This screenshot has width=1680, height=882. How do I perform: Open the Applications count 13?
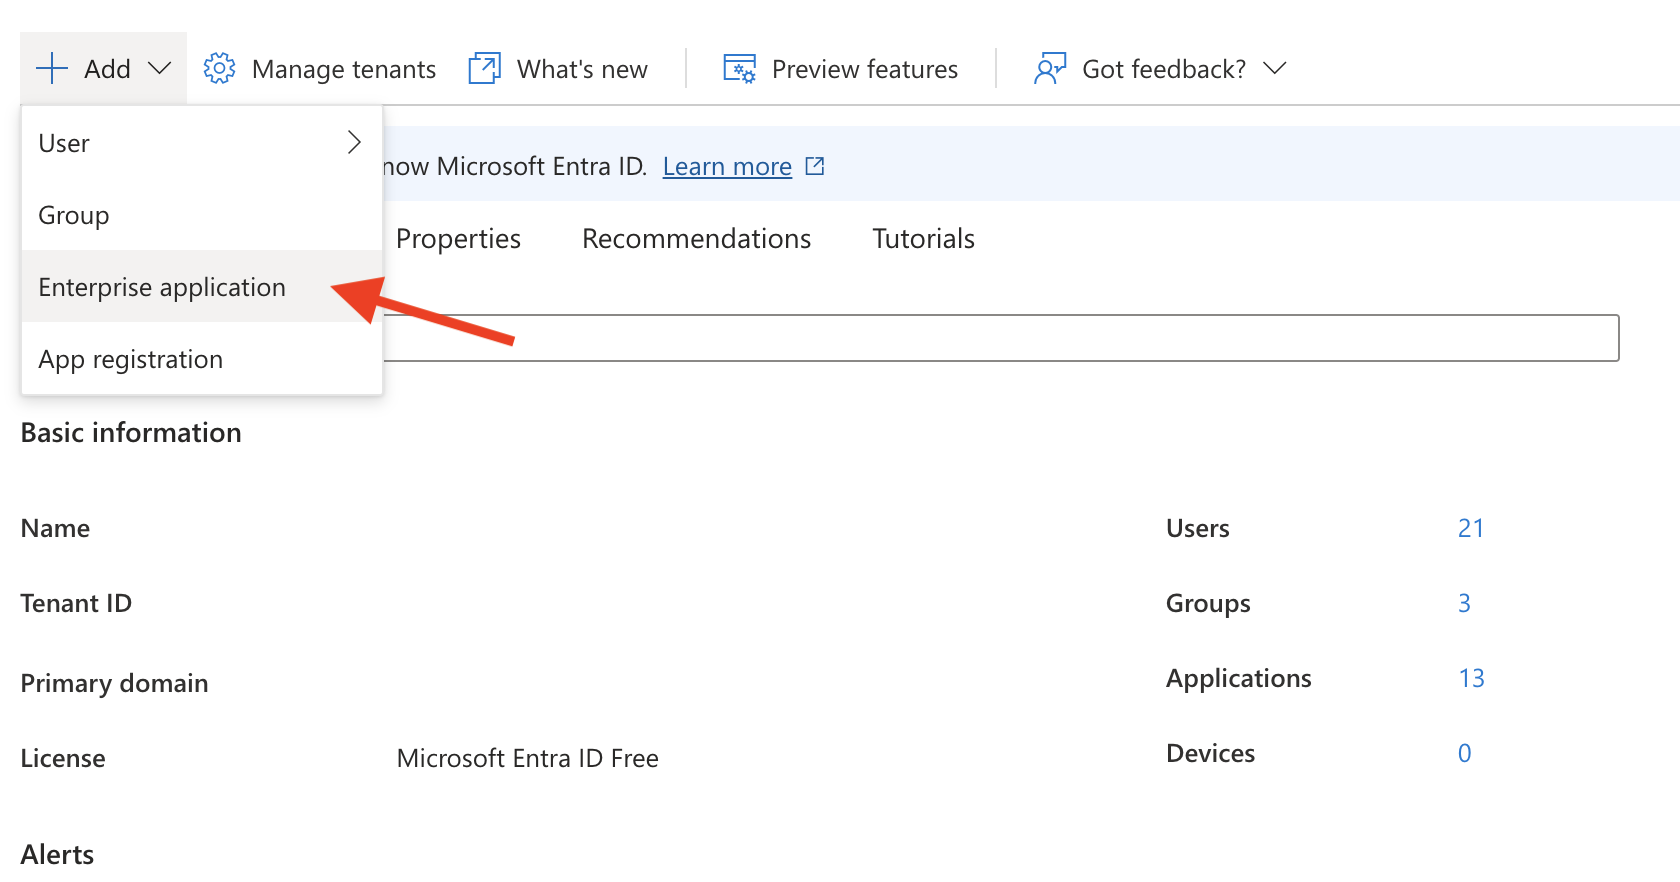point(1471,678)
